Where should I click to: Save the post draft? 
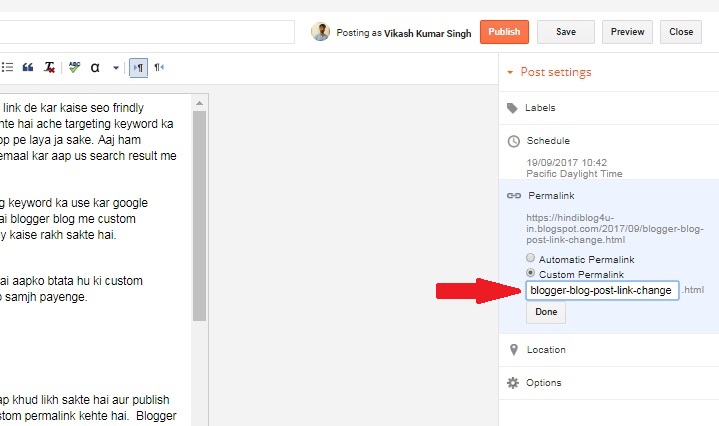click(x=566, y=32)
